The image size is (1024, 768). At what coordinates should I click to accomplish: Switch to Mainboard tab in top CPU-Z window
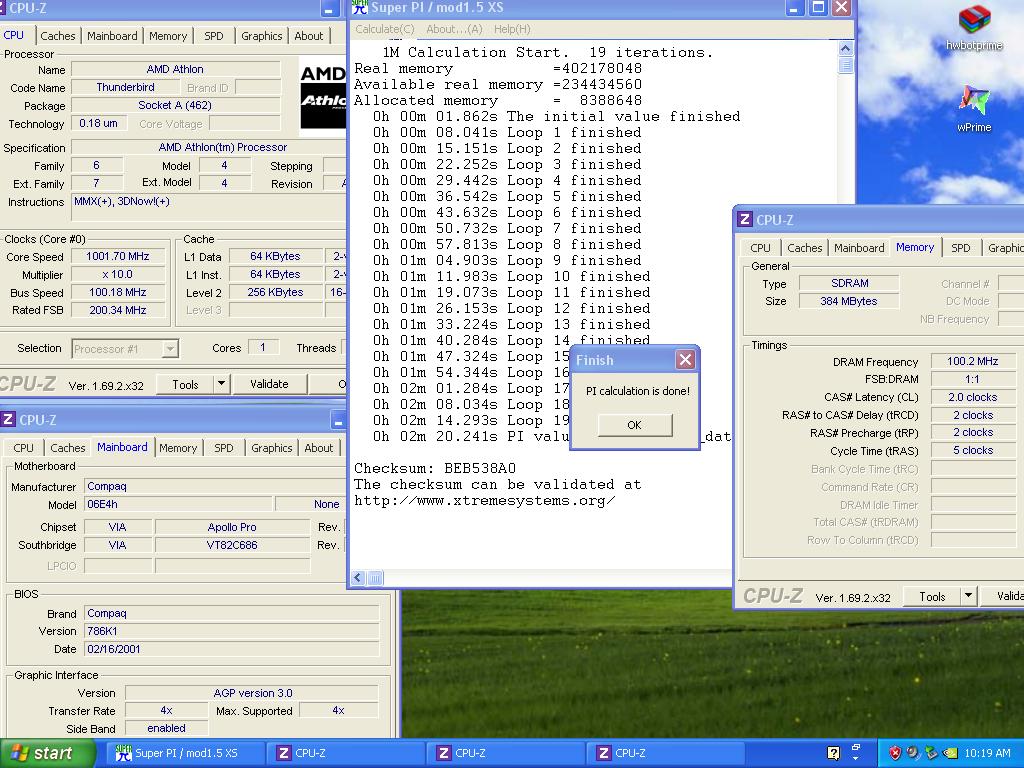click(x=112, y=36)
